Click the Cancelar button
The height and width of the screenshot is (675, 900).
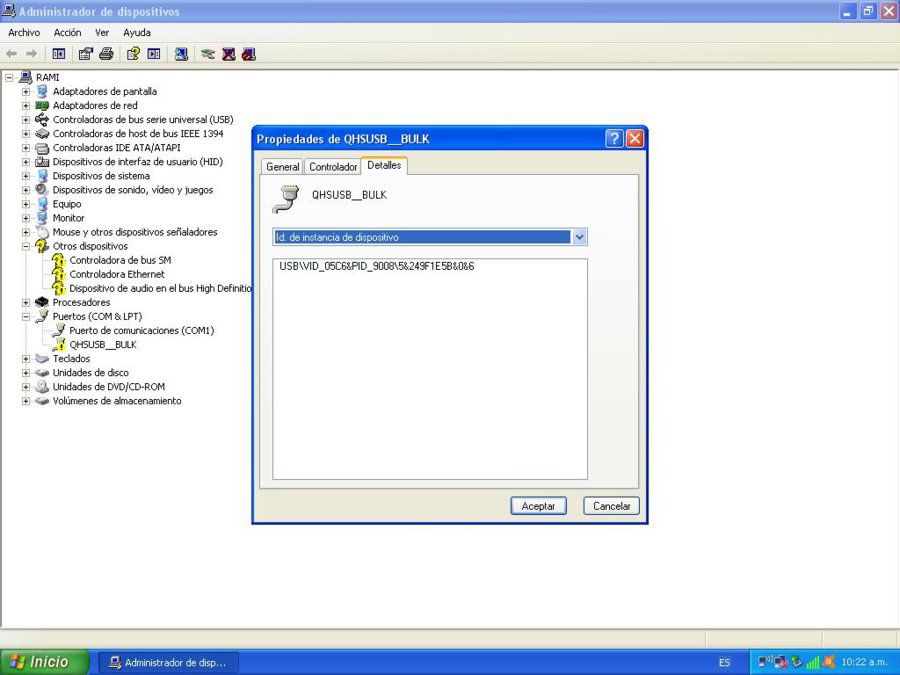(611, 506)
